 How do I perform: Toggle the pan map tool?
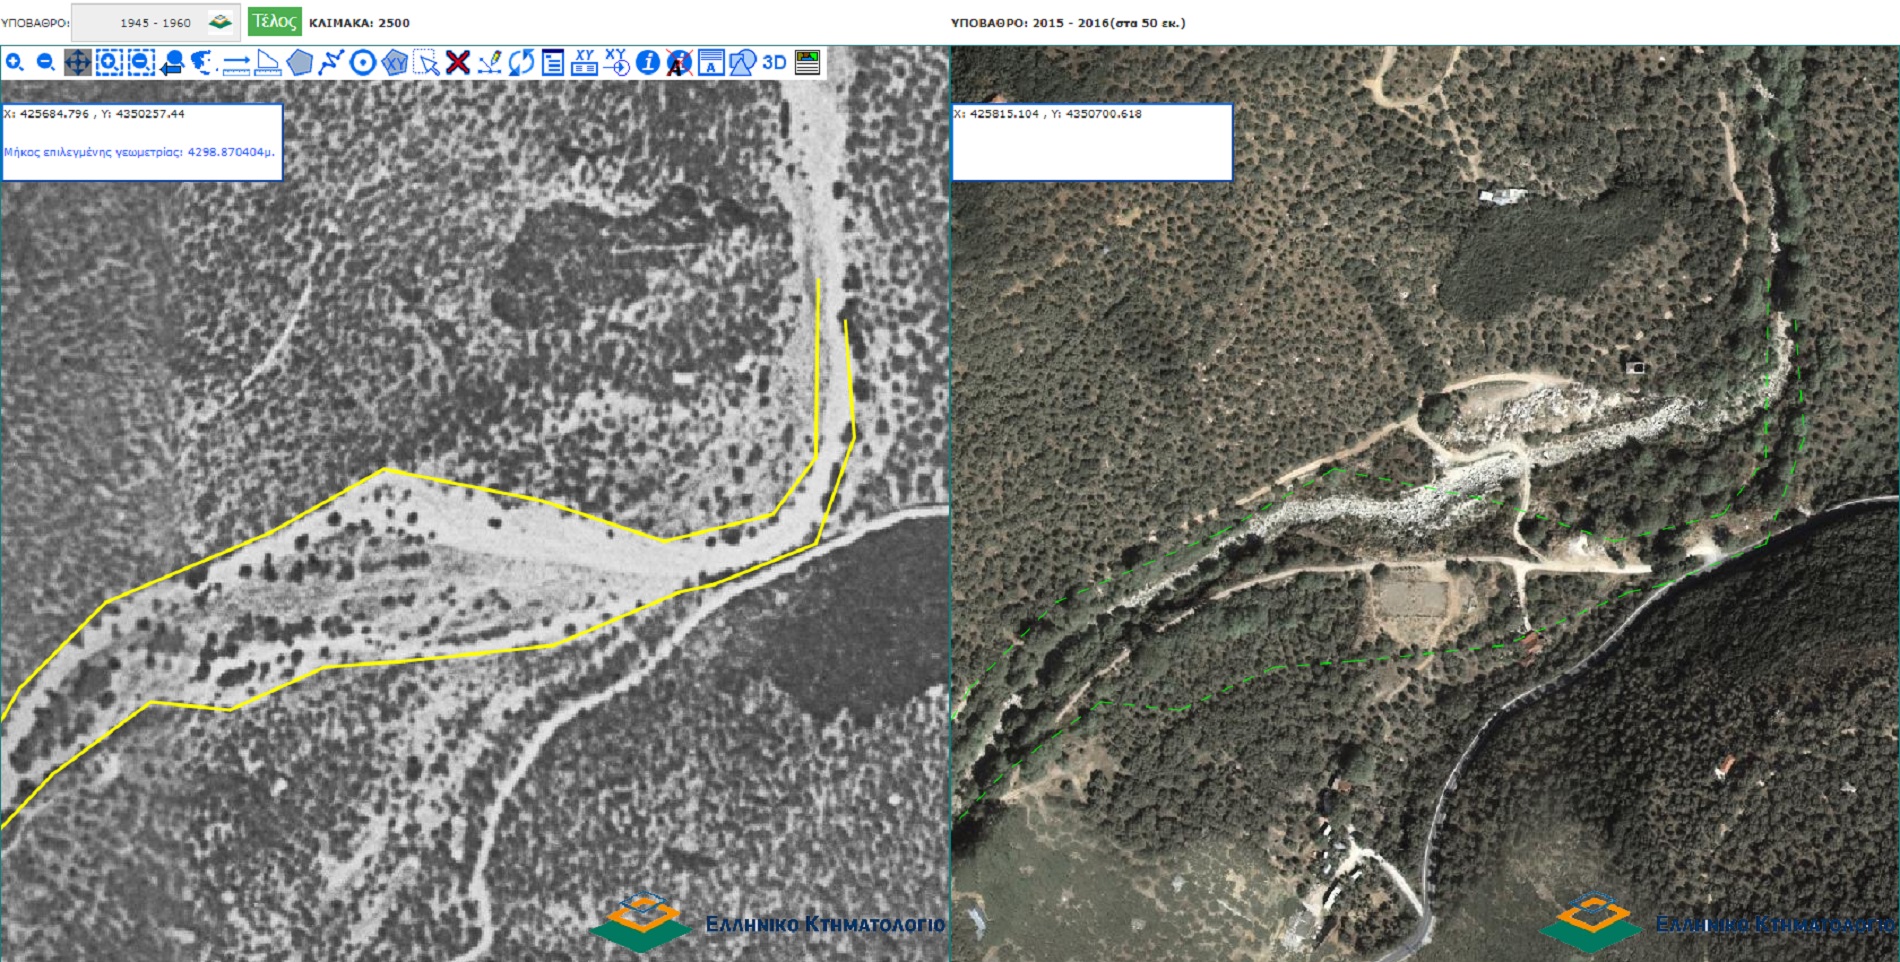coord(77,63)
